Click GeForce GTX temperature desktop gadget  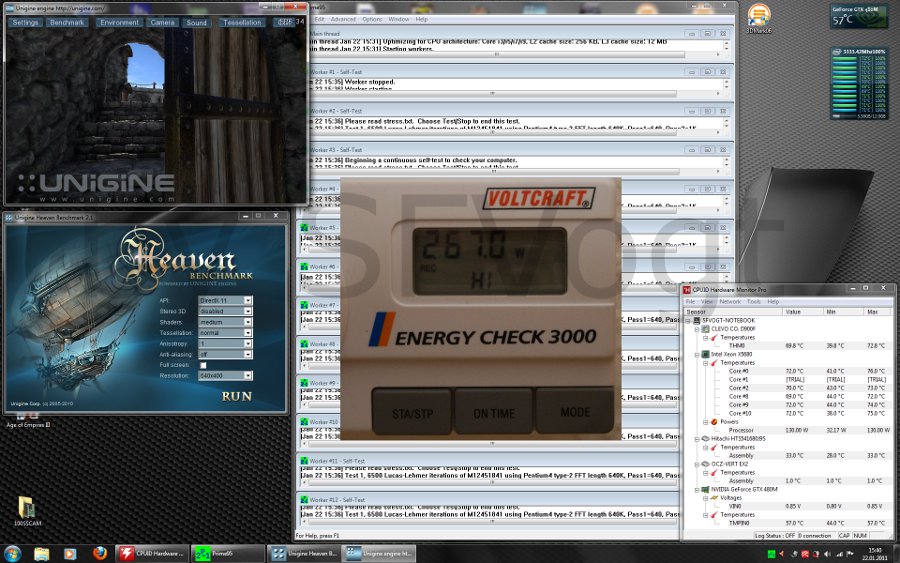pyautogui.click(x=859, y=16)
